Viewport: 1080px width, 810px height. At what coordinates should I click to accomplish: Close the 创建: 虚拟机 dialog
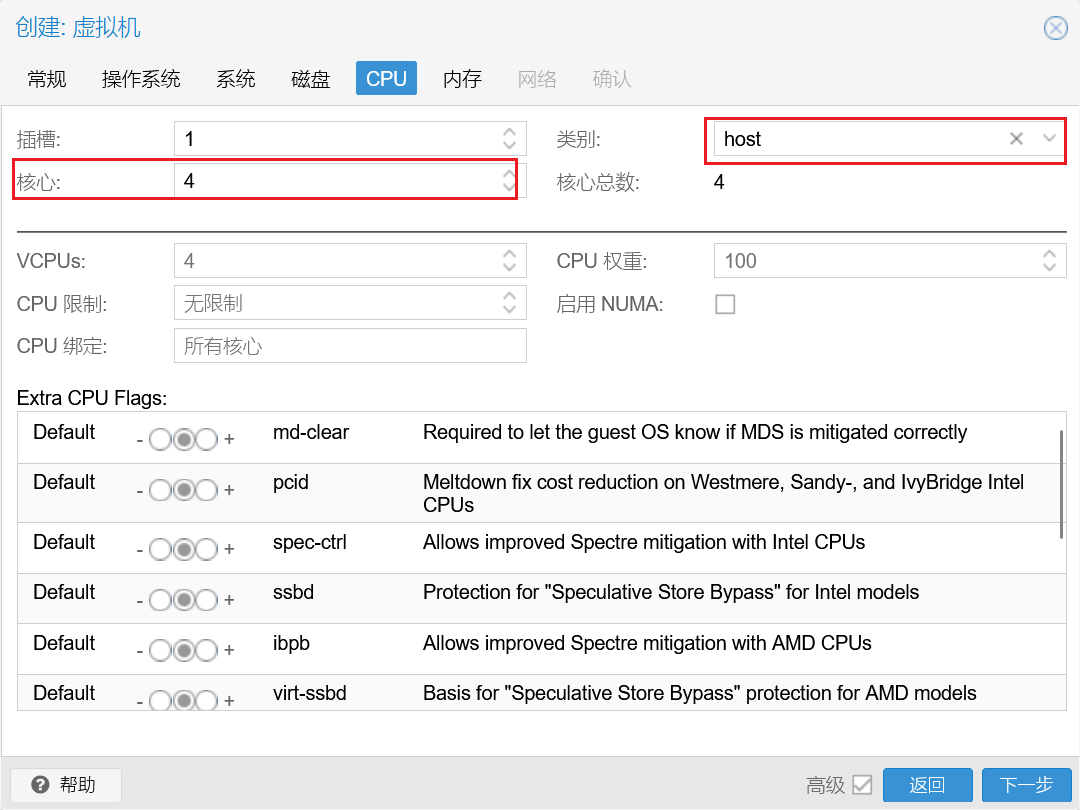pos(1055,28)
